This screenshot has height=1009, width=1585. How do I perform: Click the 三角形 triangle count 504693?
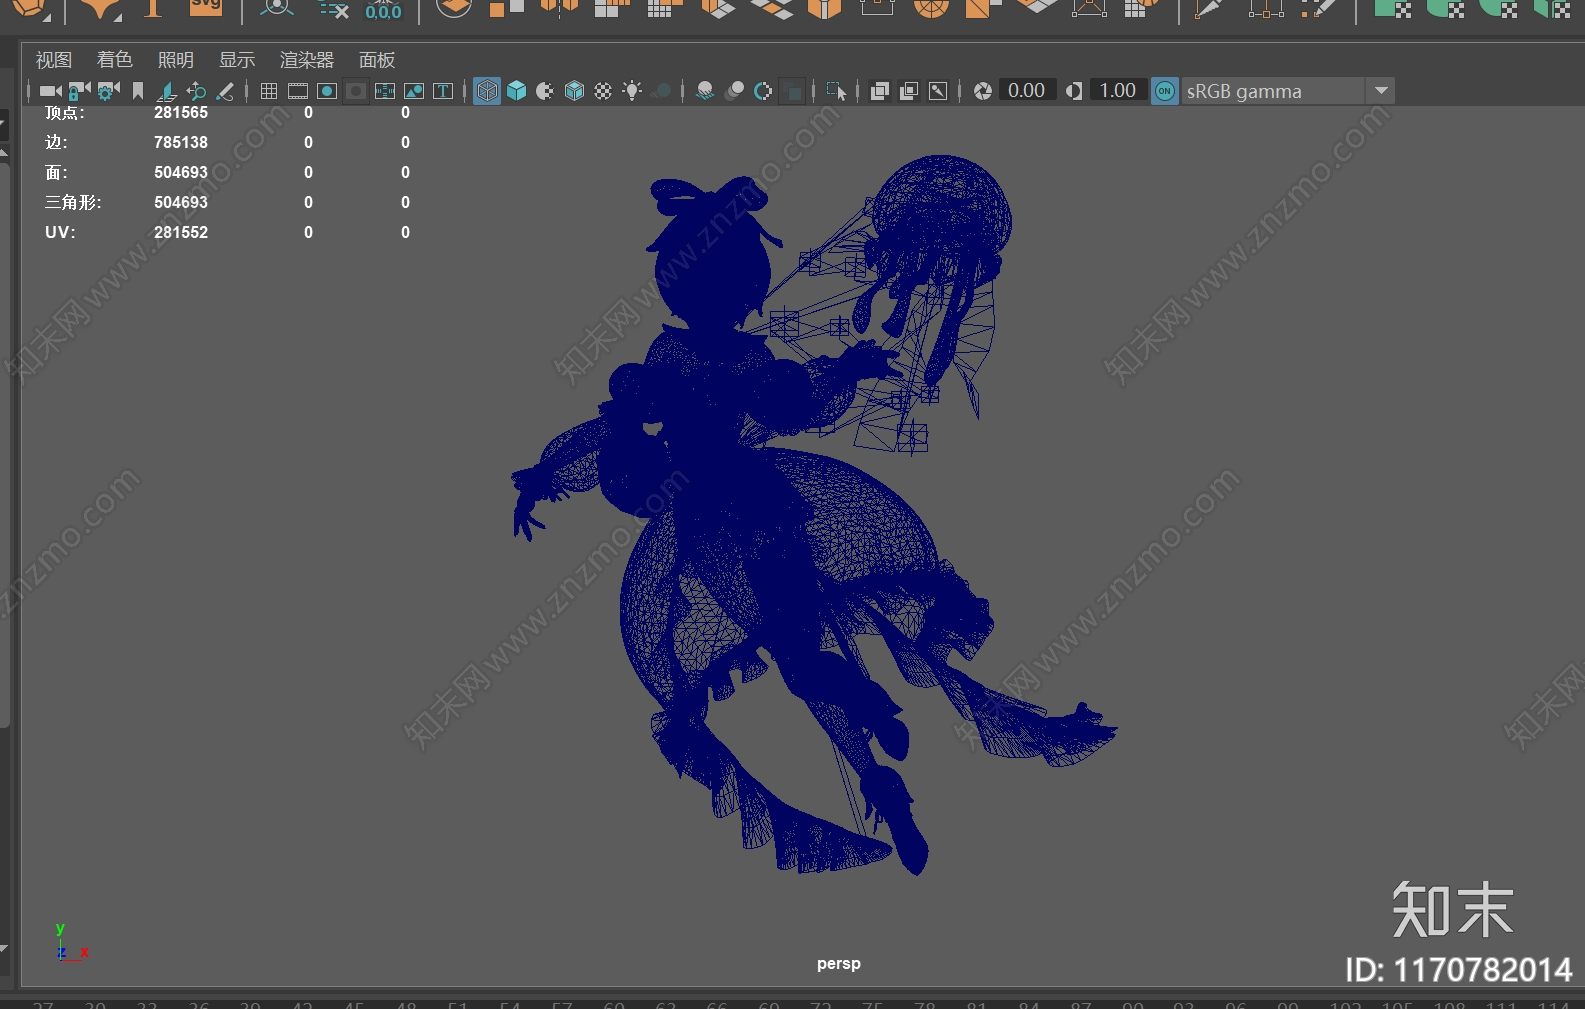[181, 202]
